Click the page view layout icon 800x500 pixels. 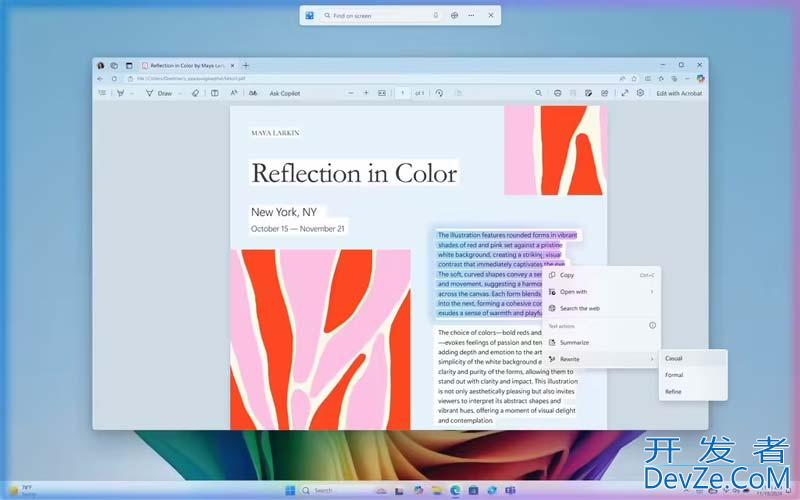(215, 93)
